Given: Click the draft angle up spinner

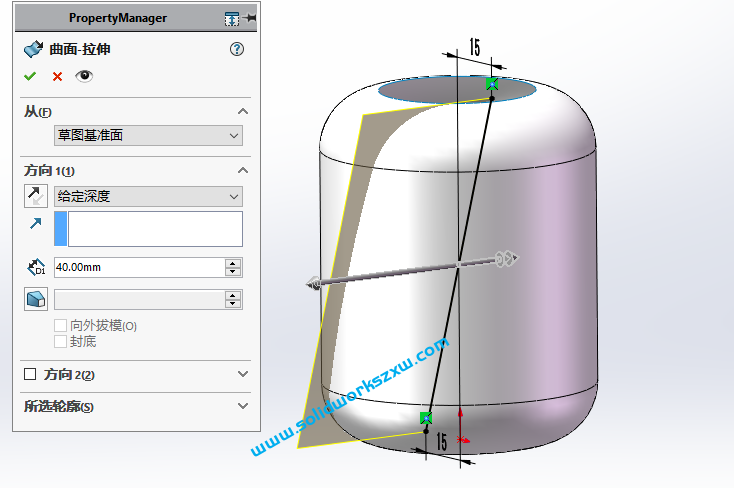Looking at the screenshot, I should [233, 295].
